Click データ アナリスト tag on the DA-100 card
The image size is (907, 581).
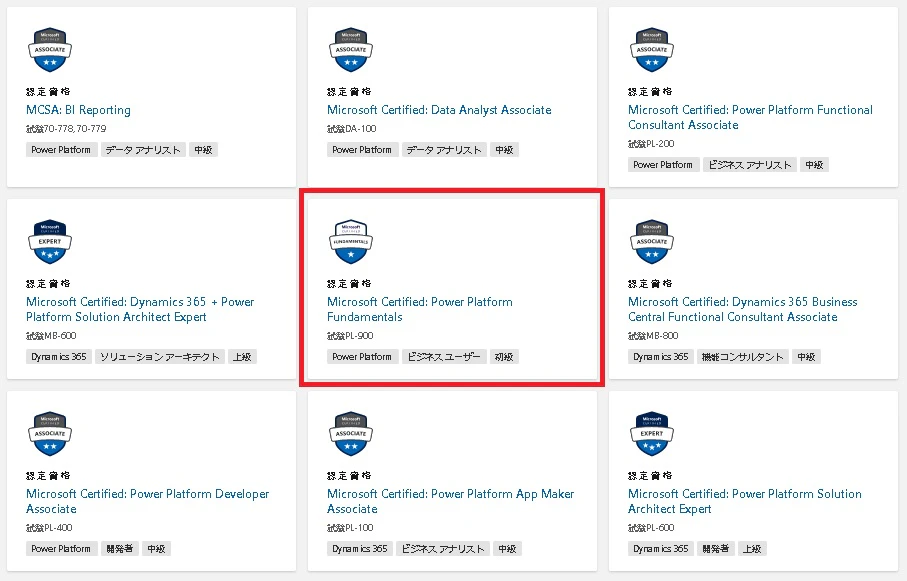tap(444, 150)
